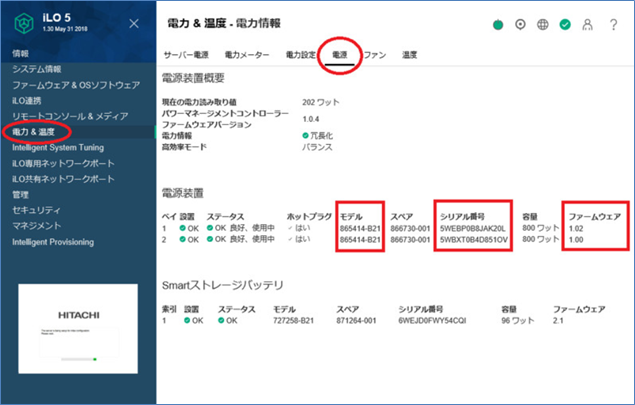The image size is (635, 405).
Task: Open セキュリティ in the sidebar
Action: coord(36,210)
